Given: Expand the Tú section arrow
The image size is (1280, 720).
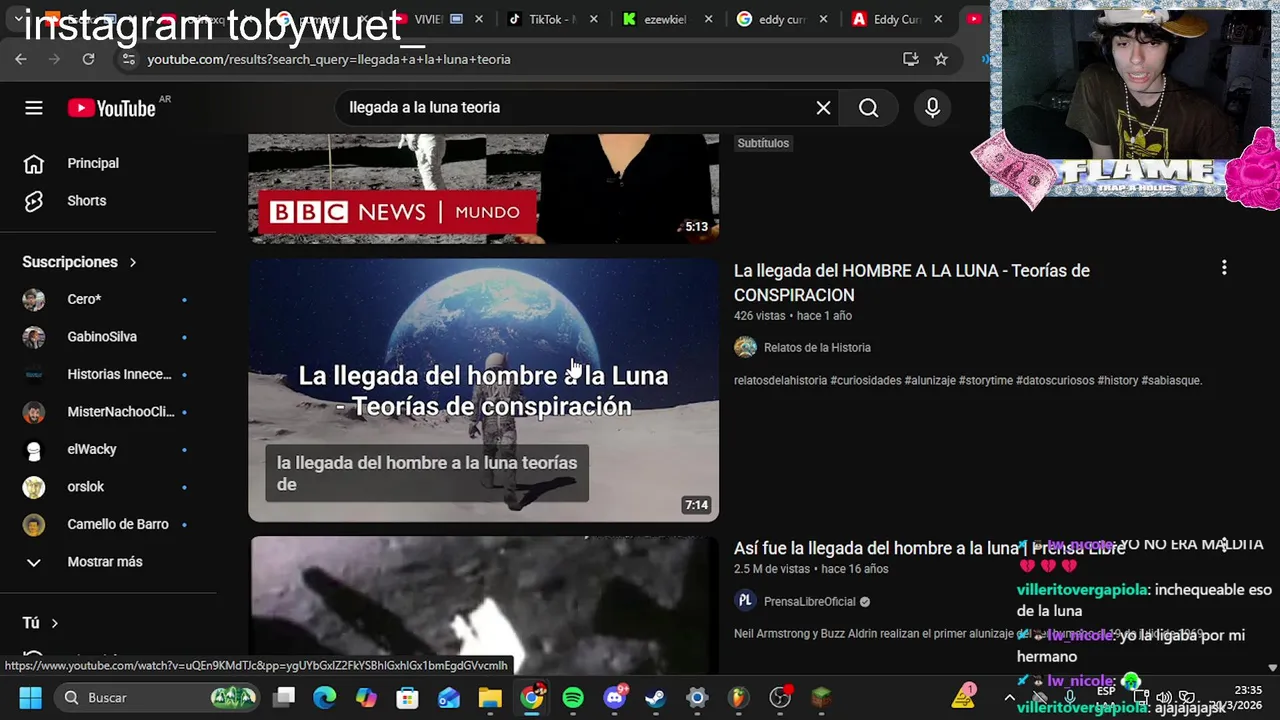Looking at the screenshot, I should (54, 623).
